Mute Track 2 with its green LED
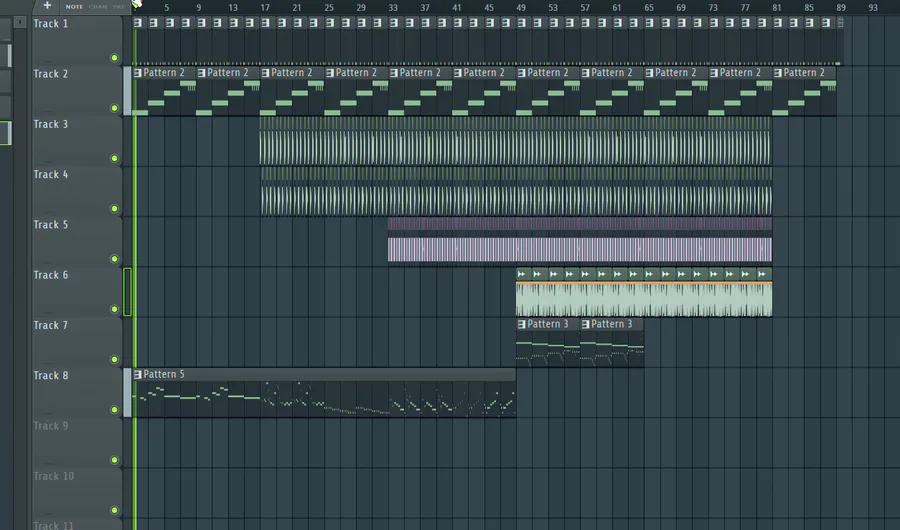Viewport: 900px width, 530px height. tap(114, 108)
